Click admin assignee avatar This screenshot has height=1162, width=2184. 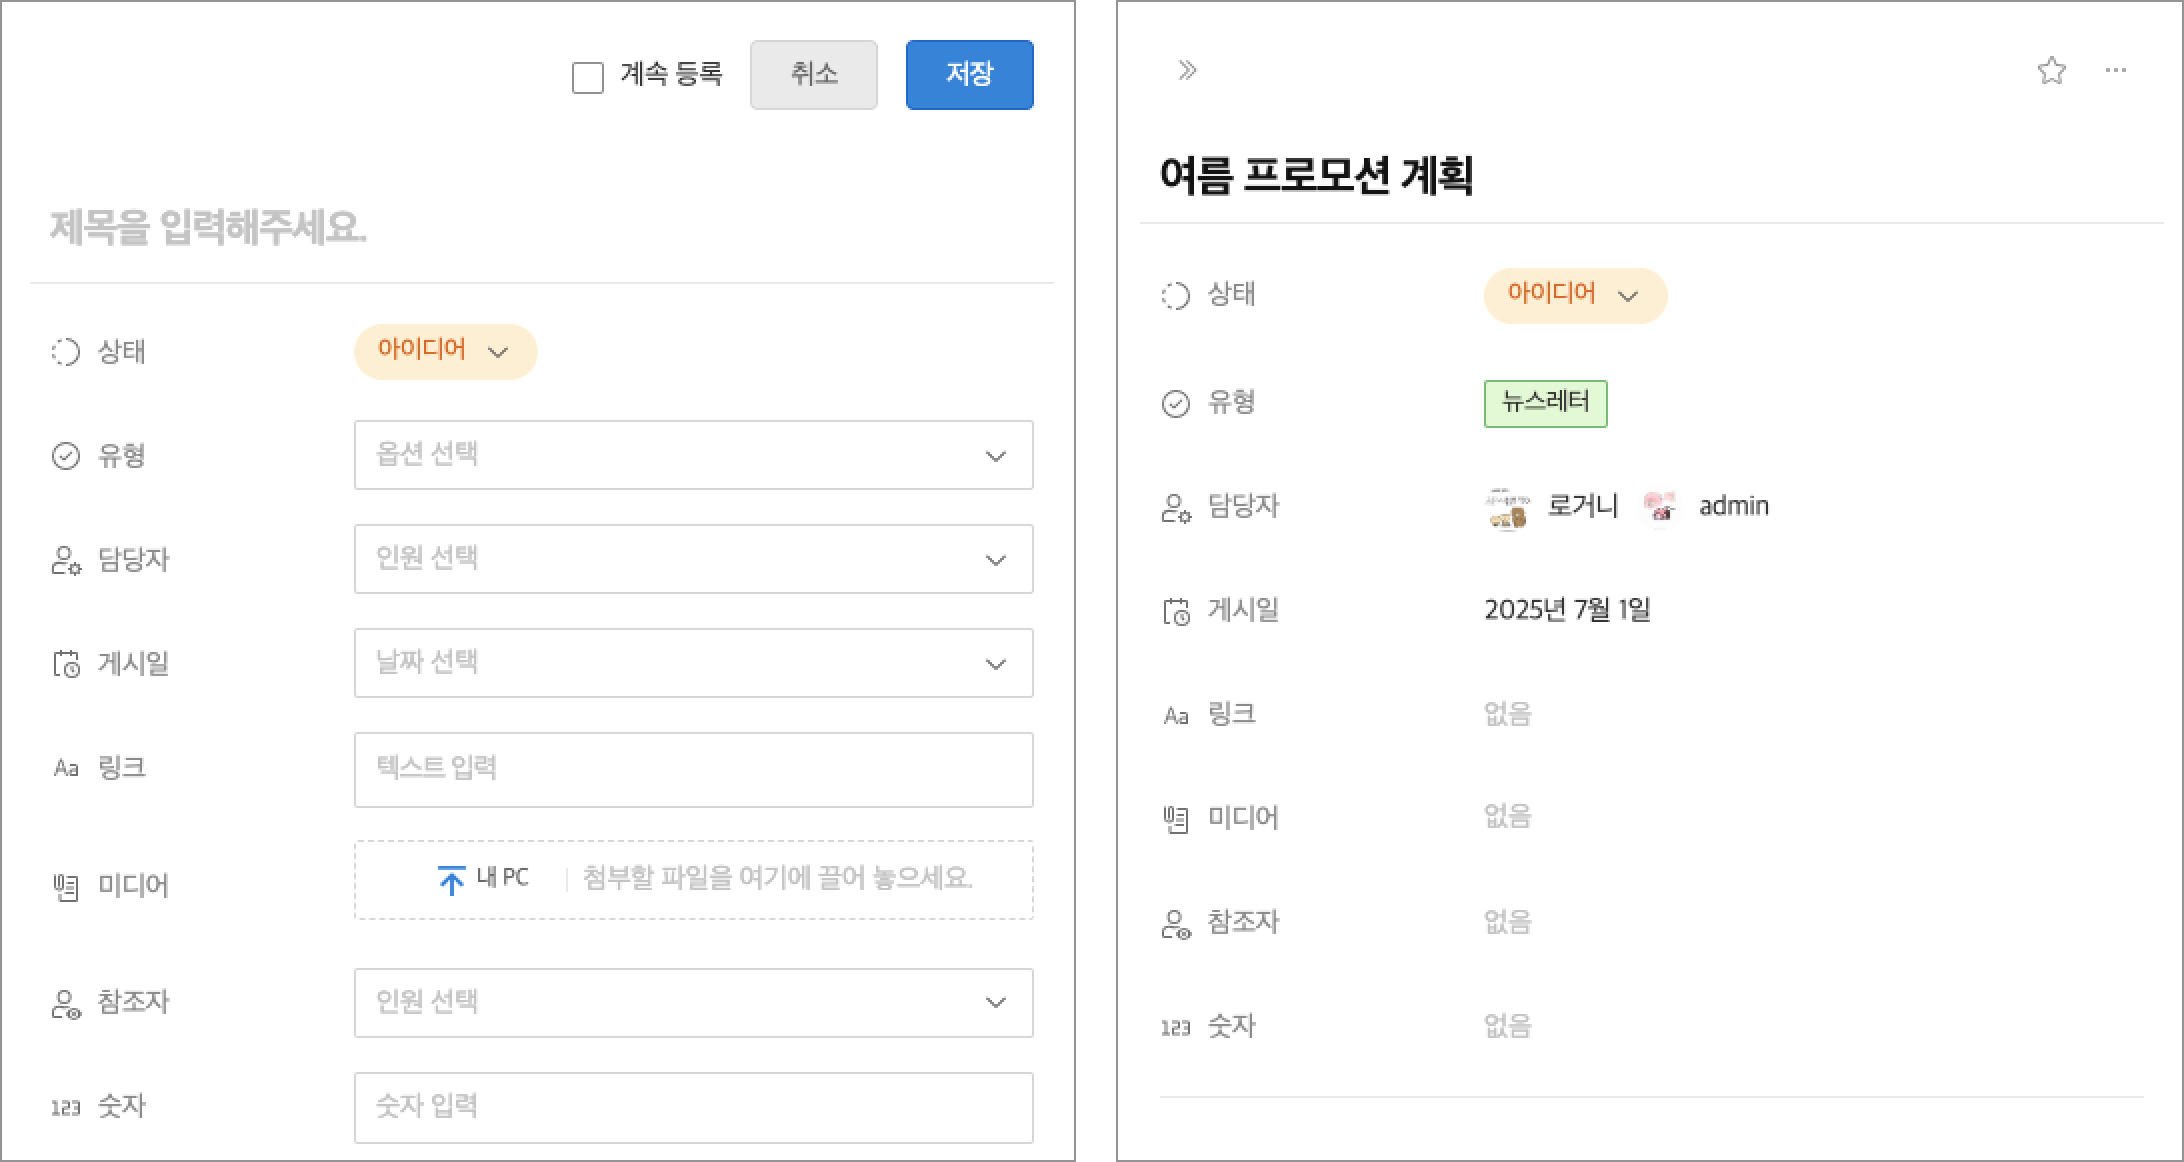coord(1660,507)
